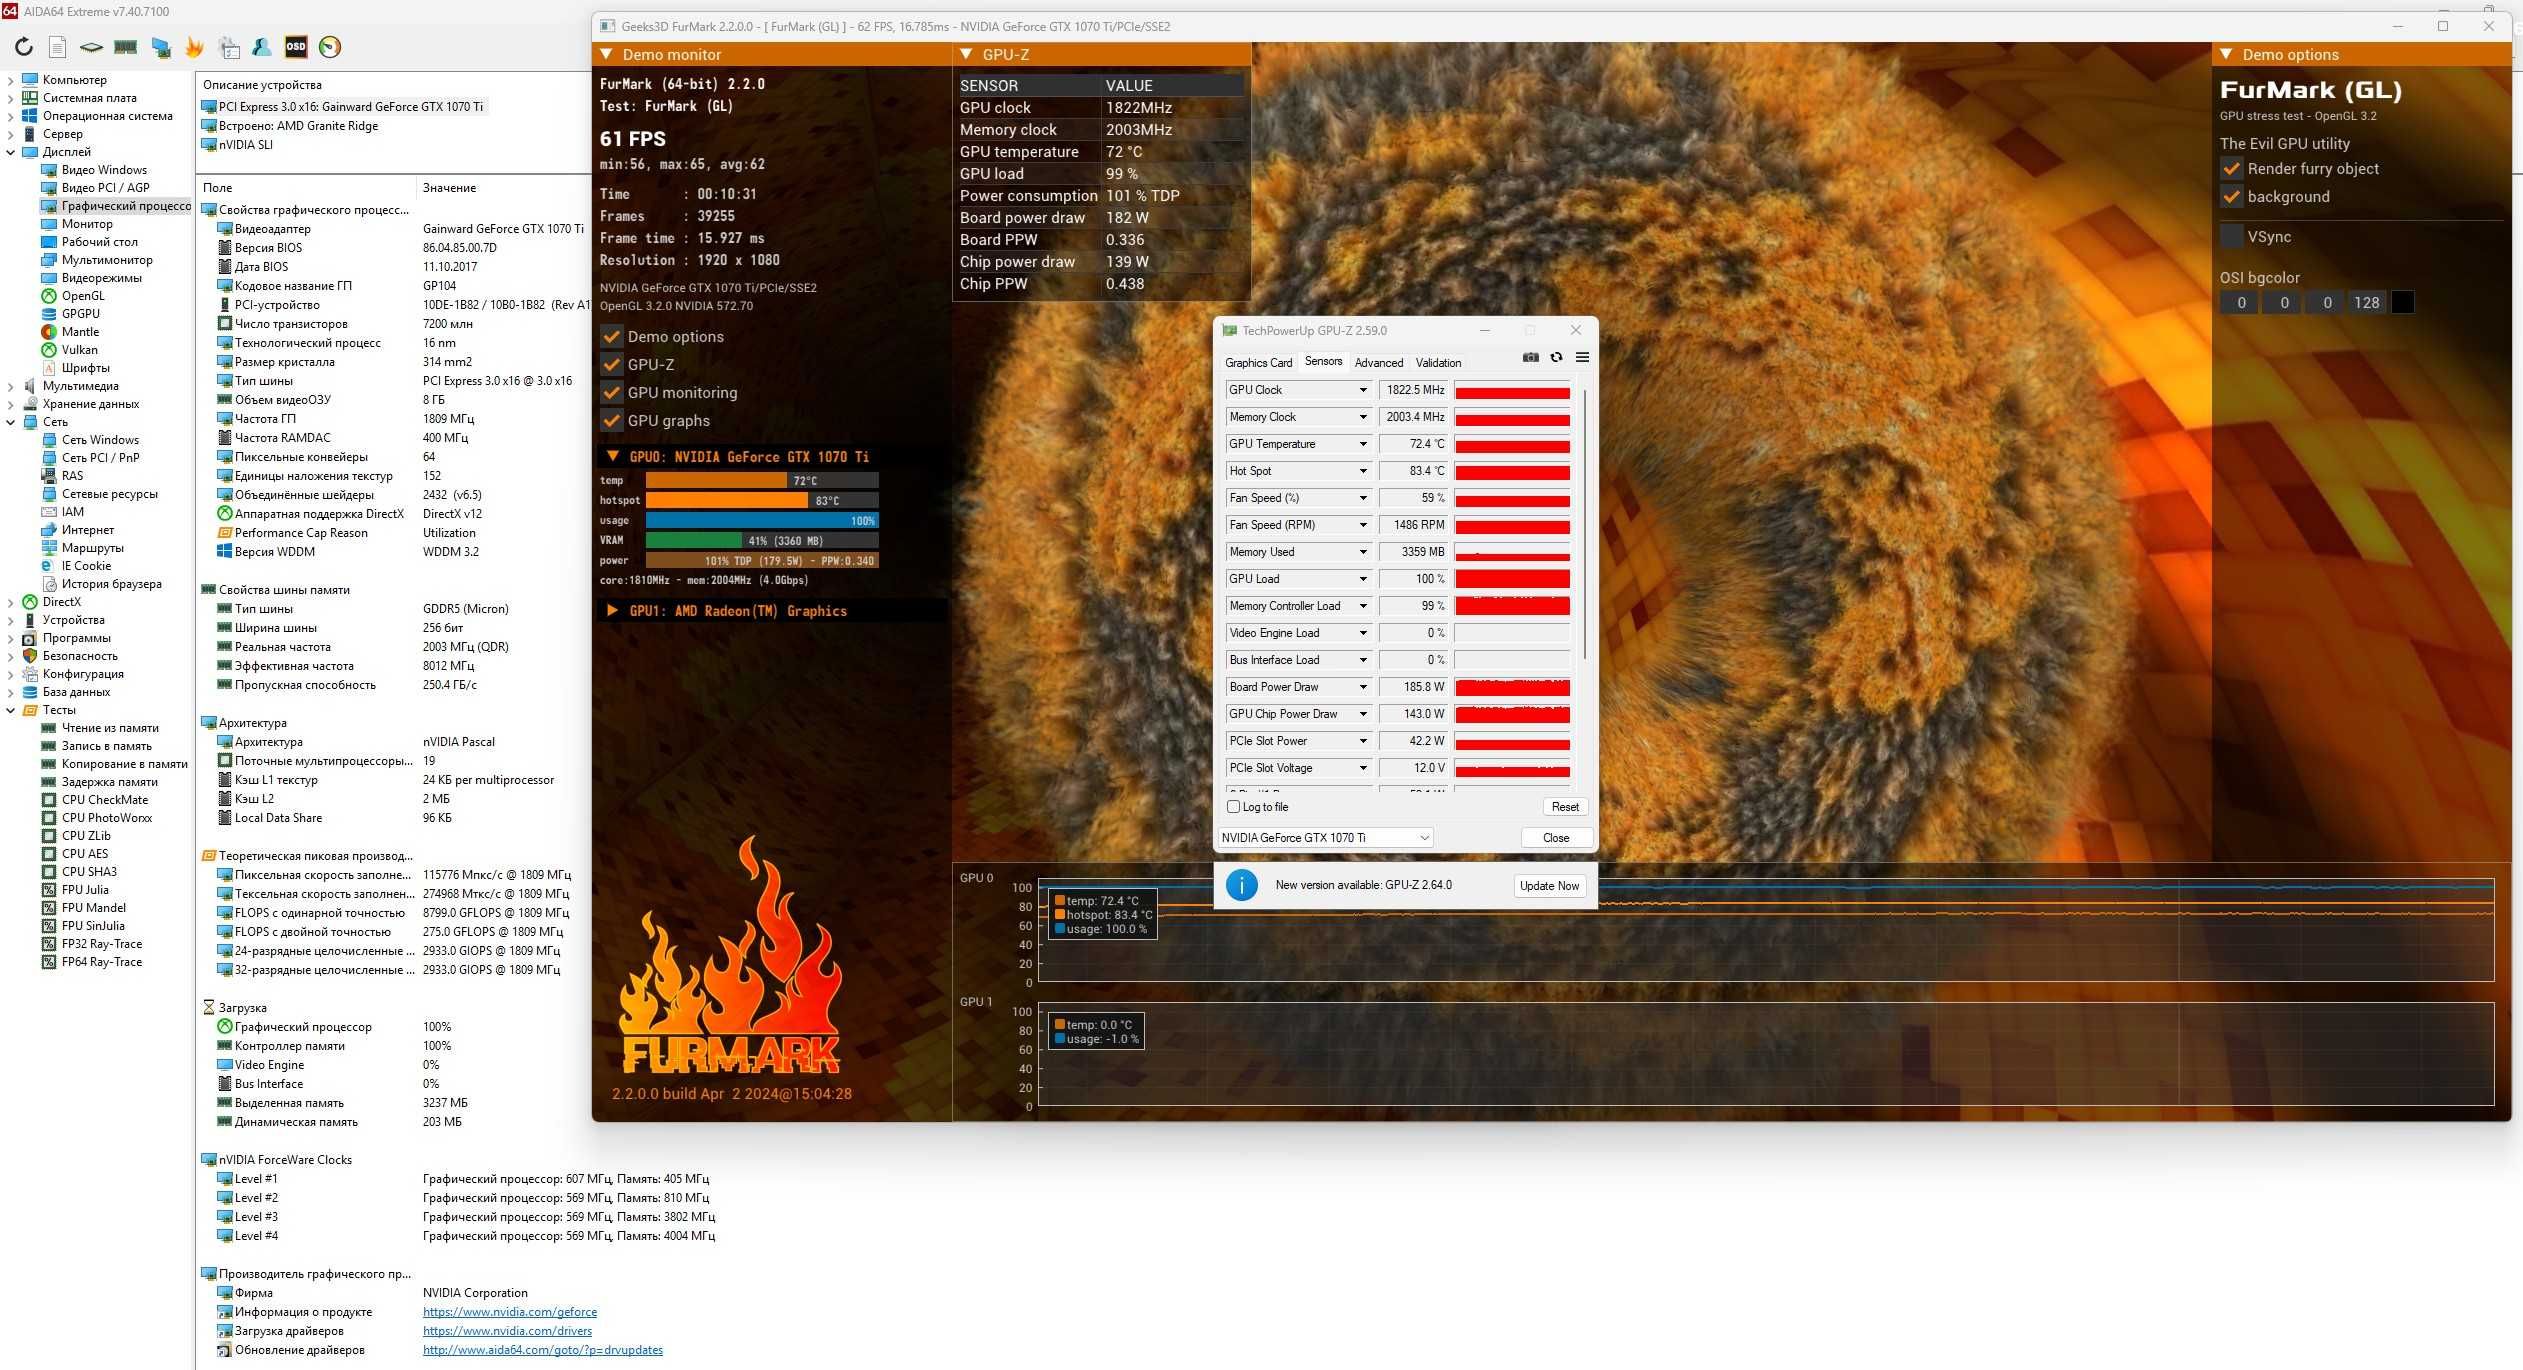This screenshot has height=1370, width=2523.
Task: Select GPGPU item in AIDA64 tree
Action: click(80, 314)
